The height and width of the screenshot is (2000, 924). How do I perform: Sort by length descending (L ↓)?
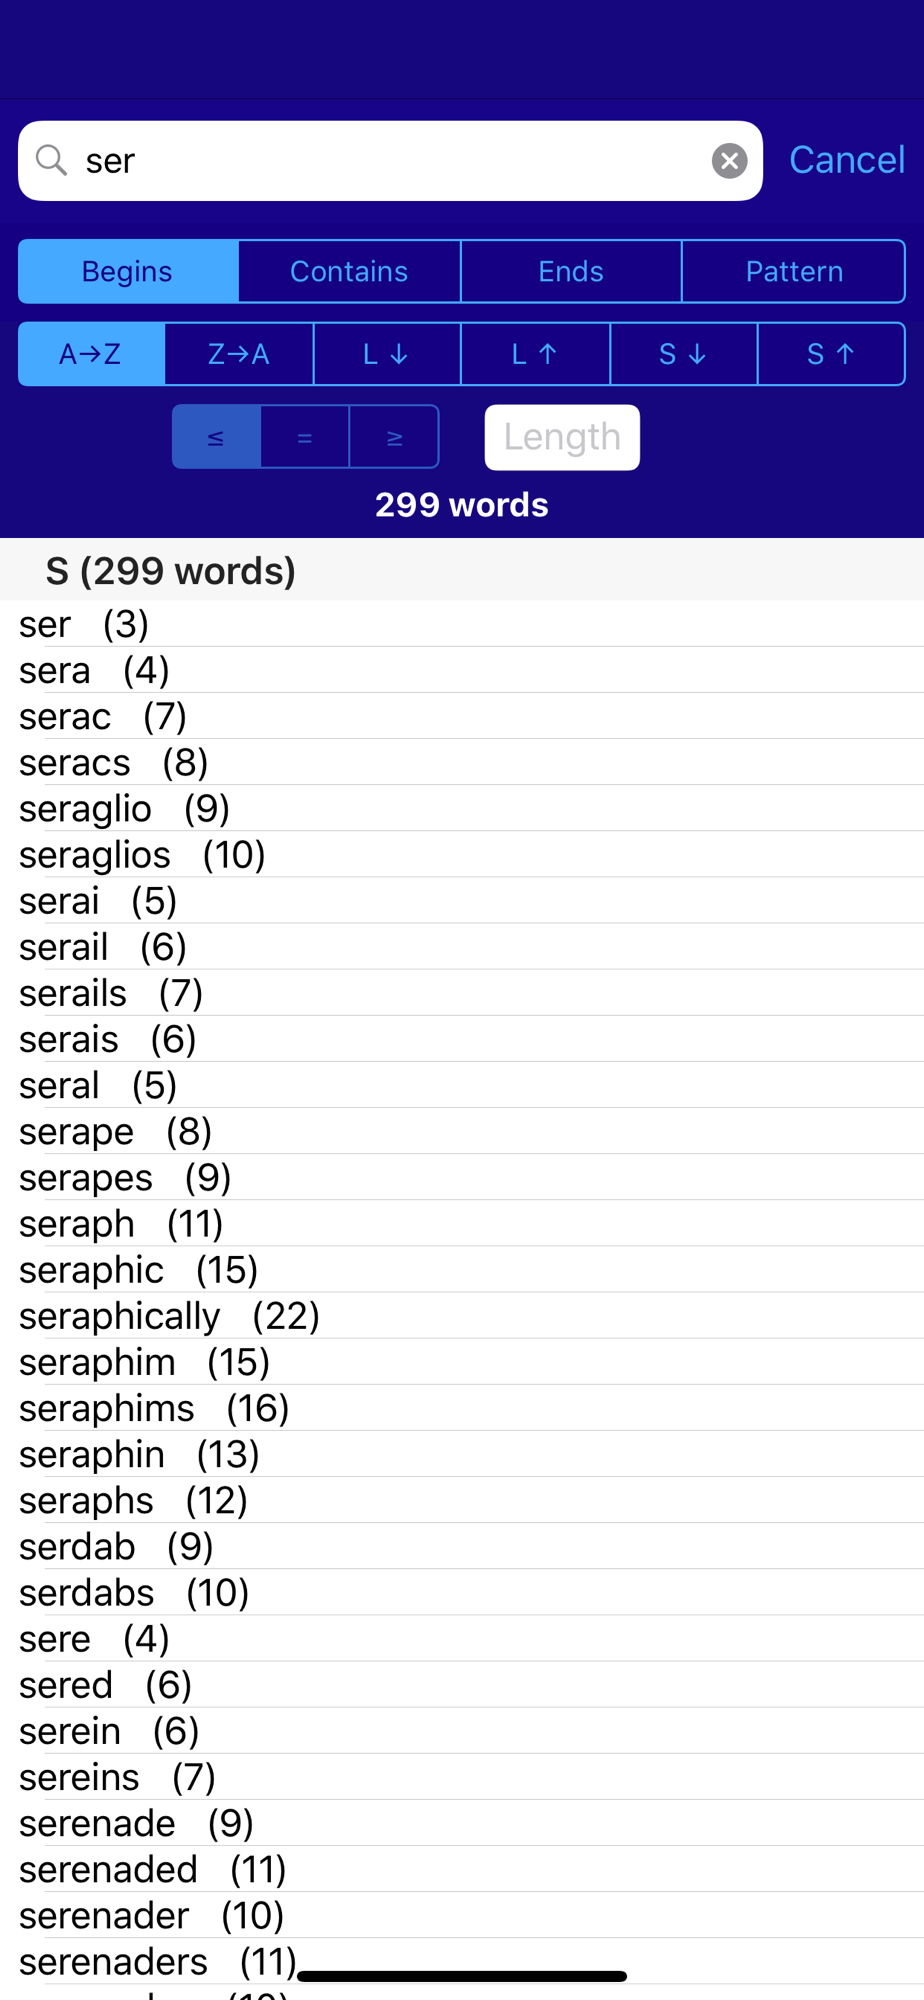pos(387,354)
